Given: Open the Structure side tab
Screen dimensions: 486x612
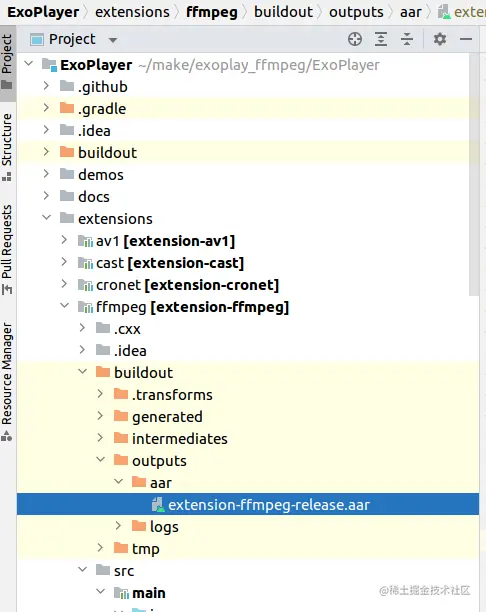Looking at the screenshot, I should click(x=7, y=148).
